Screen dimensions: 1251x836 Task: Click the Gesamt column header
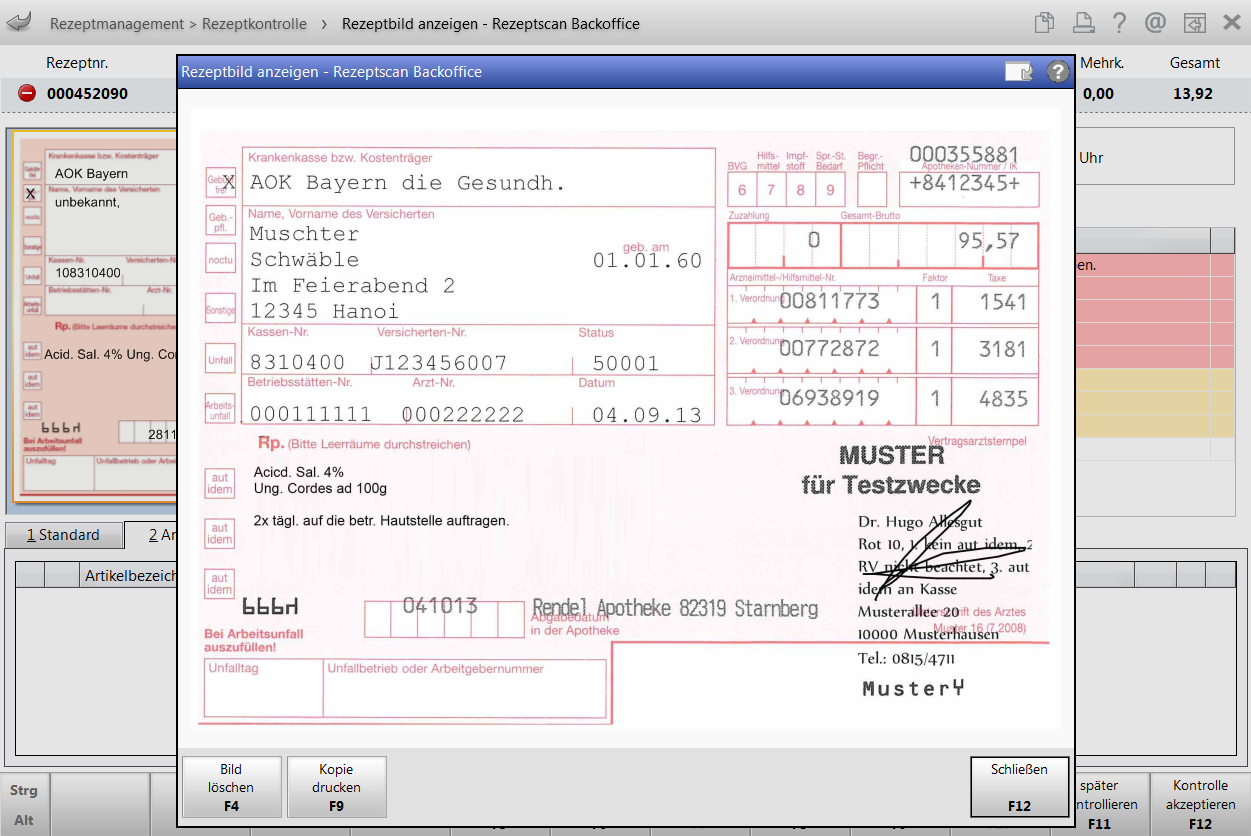[x=1195, y=62]
